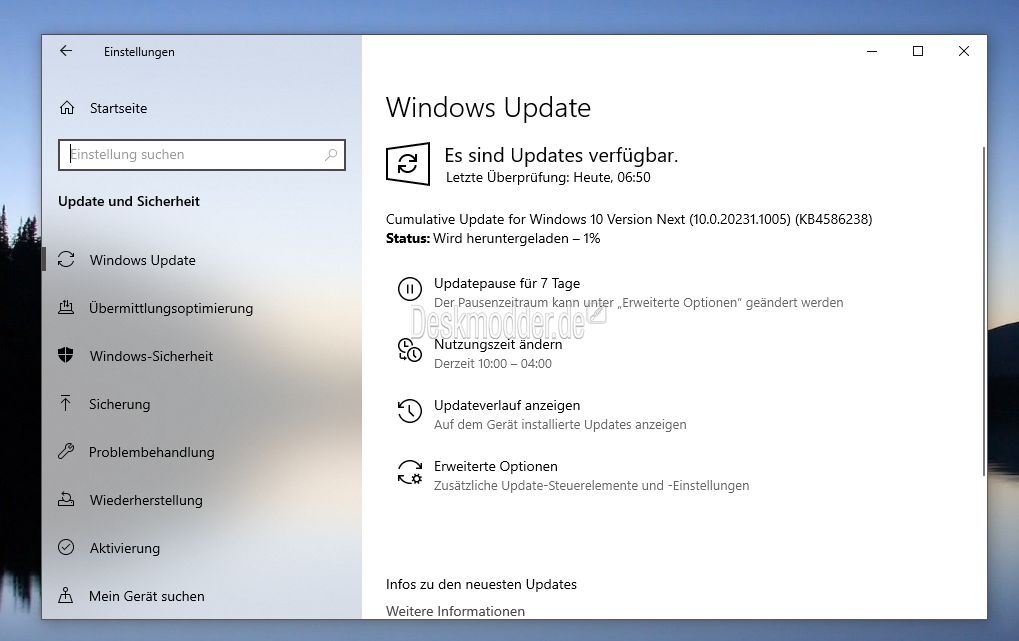The width and height of the screenshot is (1019, 641).
Task: Click the Windows Update page title
Action: (x=488, y=108)
